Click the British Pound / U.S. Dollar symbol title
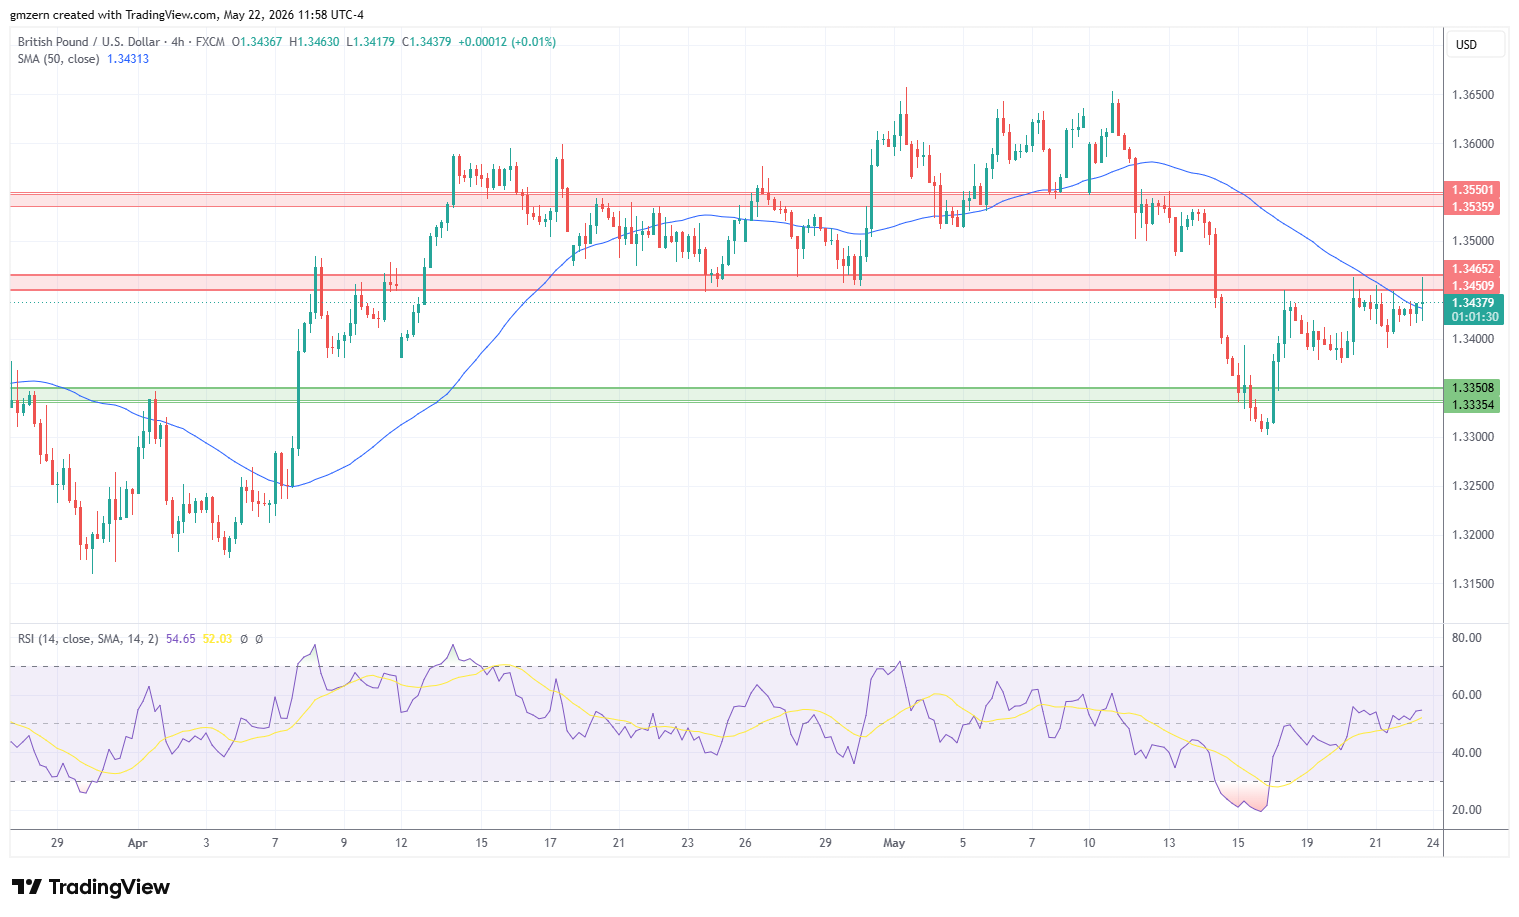1519x917 pixels. click(89, 42)
